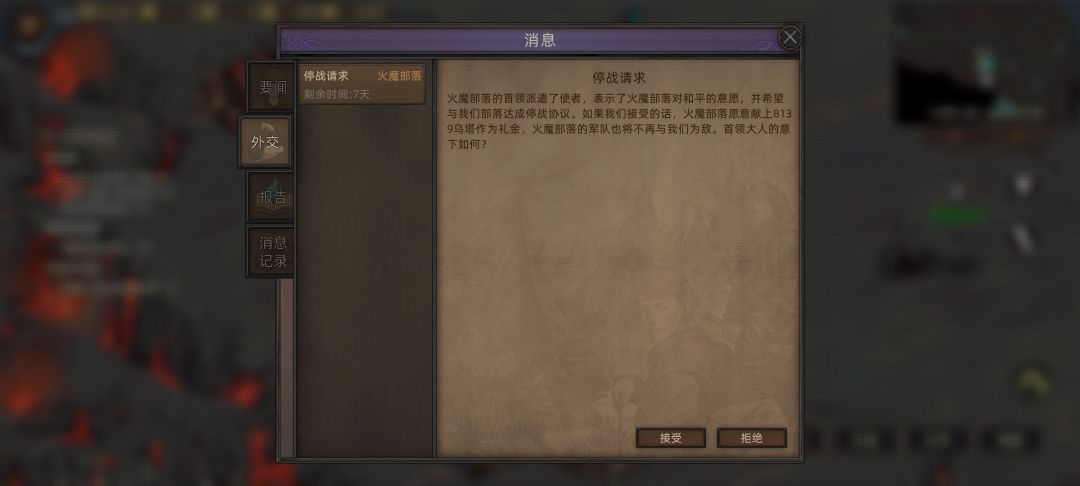The height and width of the screenshot is (486, 1080).
Task: Open the 要闻 news tab
Action: pyautogui.click(x=271, y=87)
